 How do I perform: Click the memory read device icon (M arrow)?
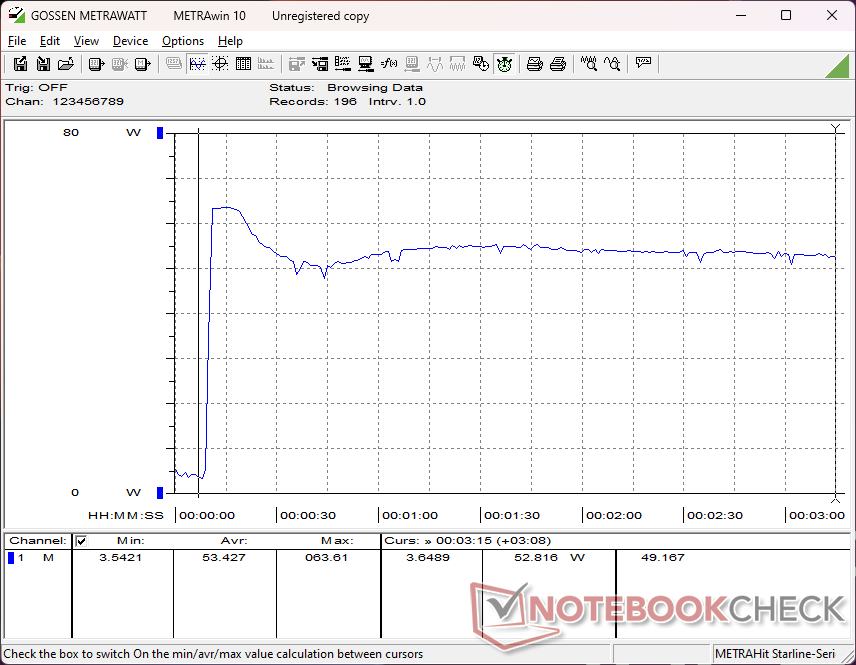[x=142, y=64]
